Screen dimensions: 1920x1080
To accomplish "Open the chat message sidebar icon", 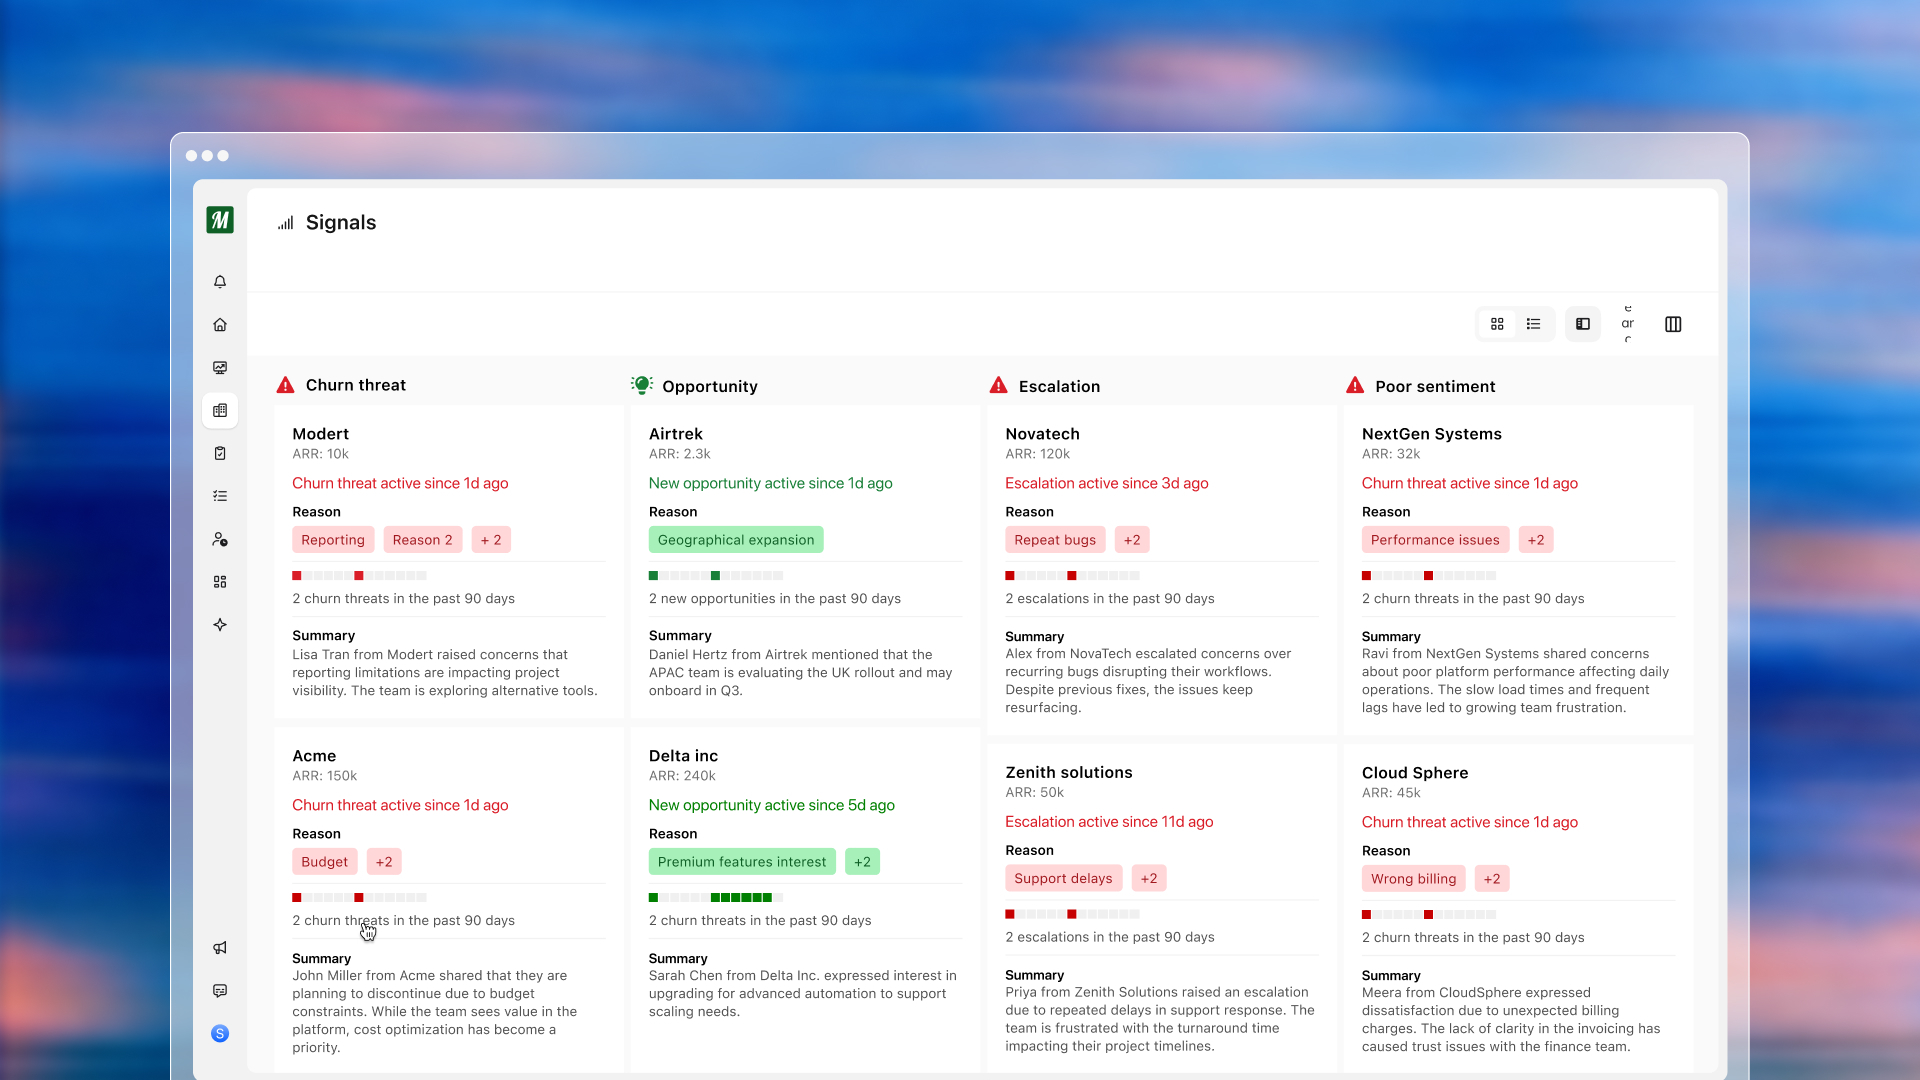I will point(220,991).
